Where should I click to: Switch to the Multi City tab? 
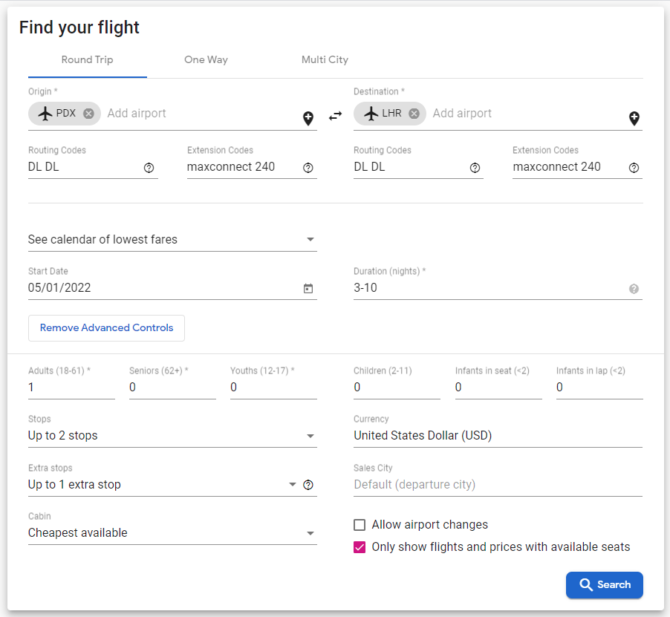(x=325, y=60)
